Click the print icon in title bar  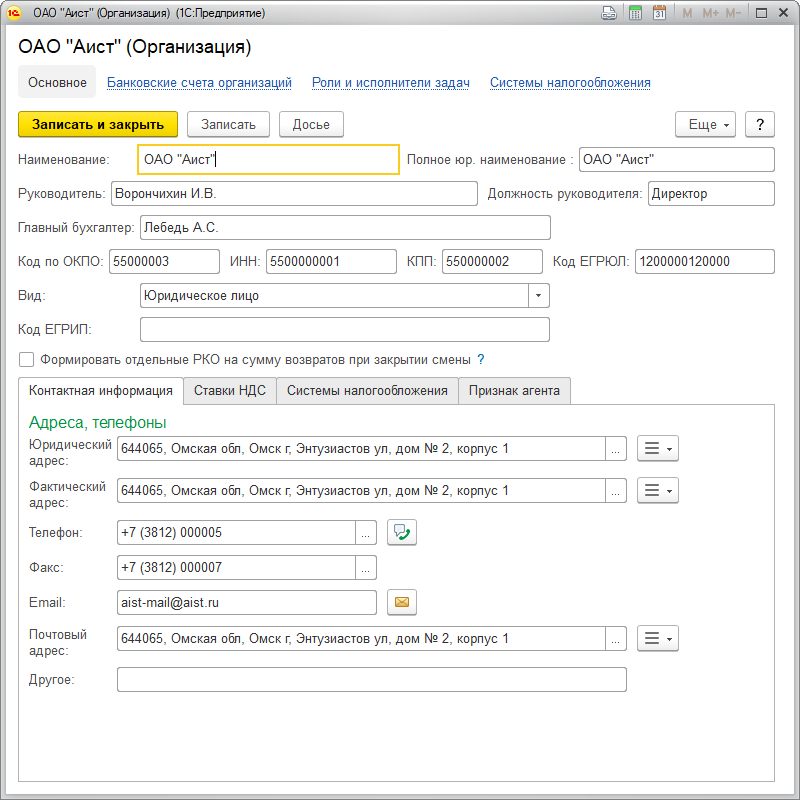[x=608, y=13]
